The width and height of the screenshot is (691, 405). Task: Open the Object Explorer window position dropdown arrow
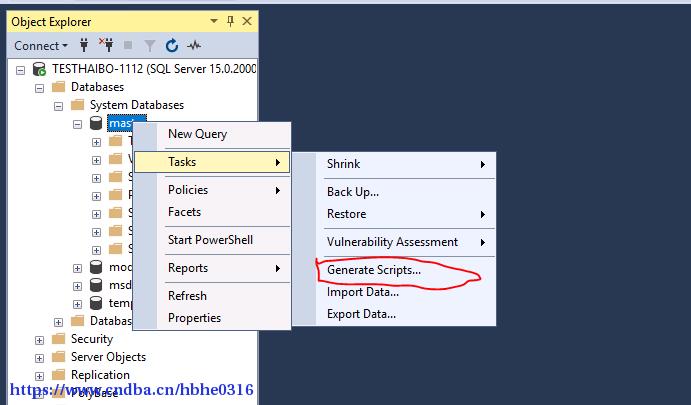point(214,21)
